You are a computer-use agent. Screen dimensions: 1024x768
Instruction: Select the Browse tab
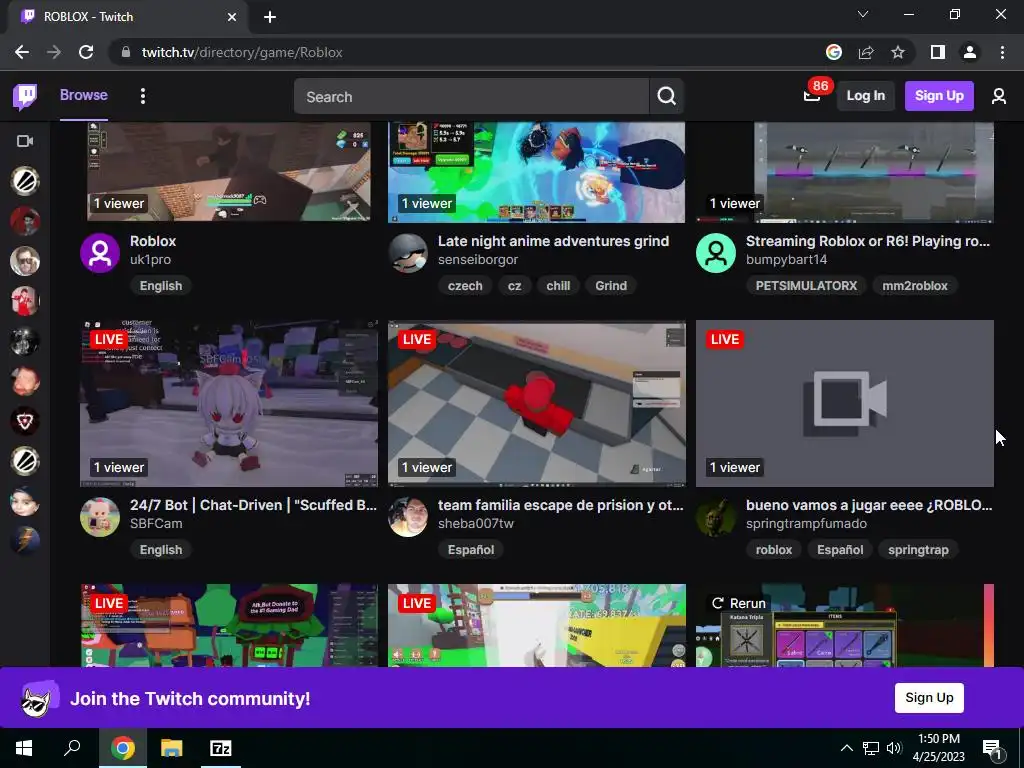pyautogui.click(x=84, y=95)
